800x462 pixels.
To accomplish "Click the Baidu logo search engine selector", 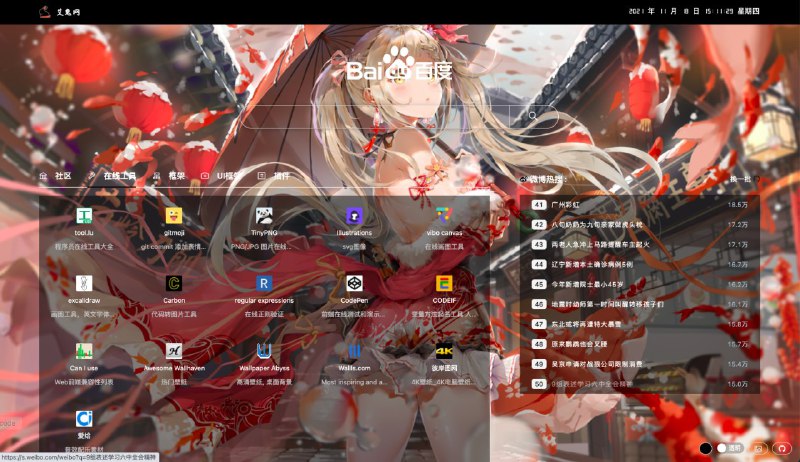I will (x=400, y=68).
